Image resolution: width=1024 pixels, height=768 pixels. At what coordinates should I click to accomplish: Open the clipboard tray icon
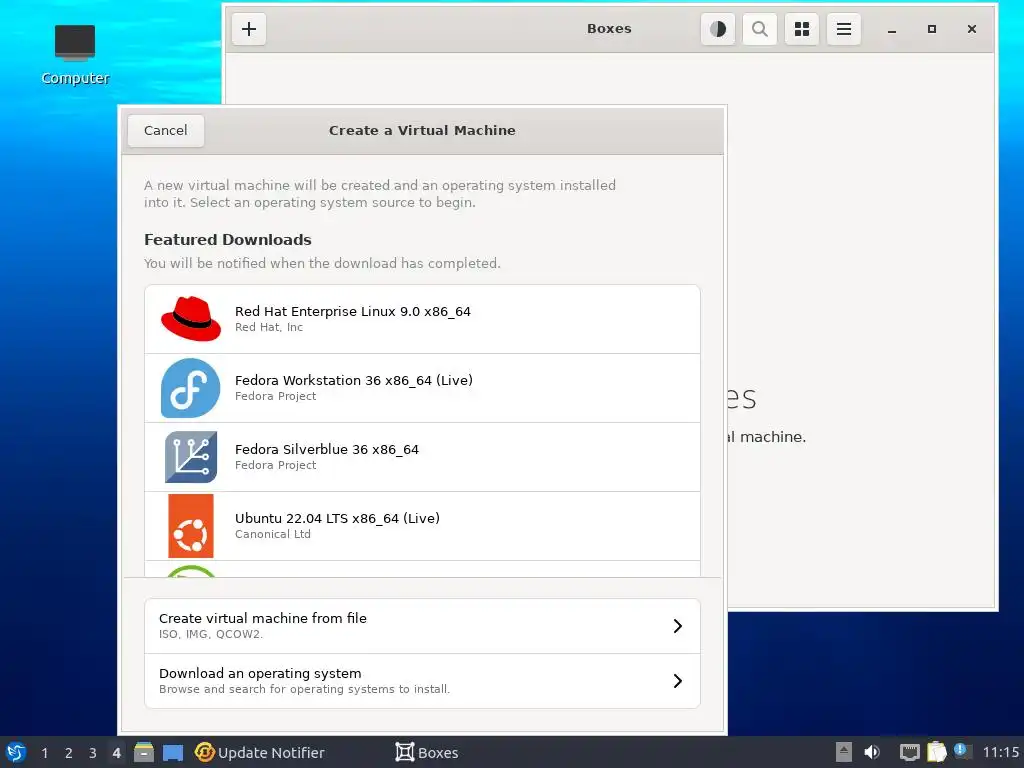point(936,752)
